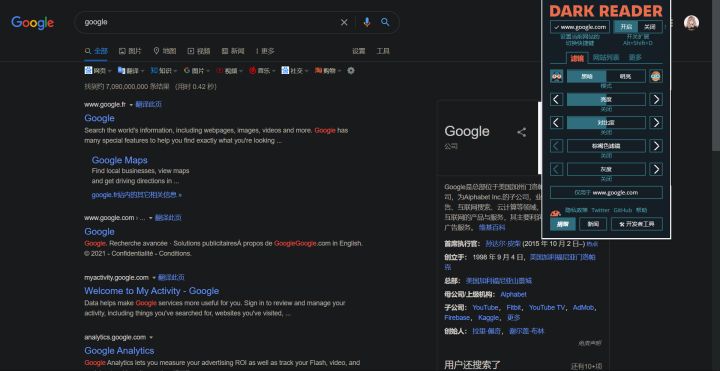Open the 帮助 help link in Dark Reader
Screen dimensions: 720x371
[641, 210]
